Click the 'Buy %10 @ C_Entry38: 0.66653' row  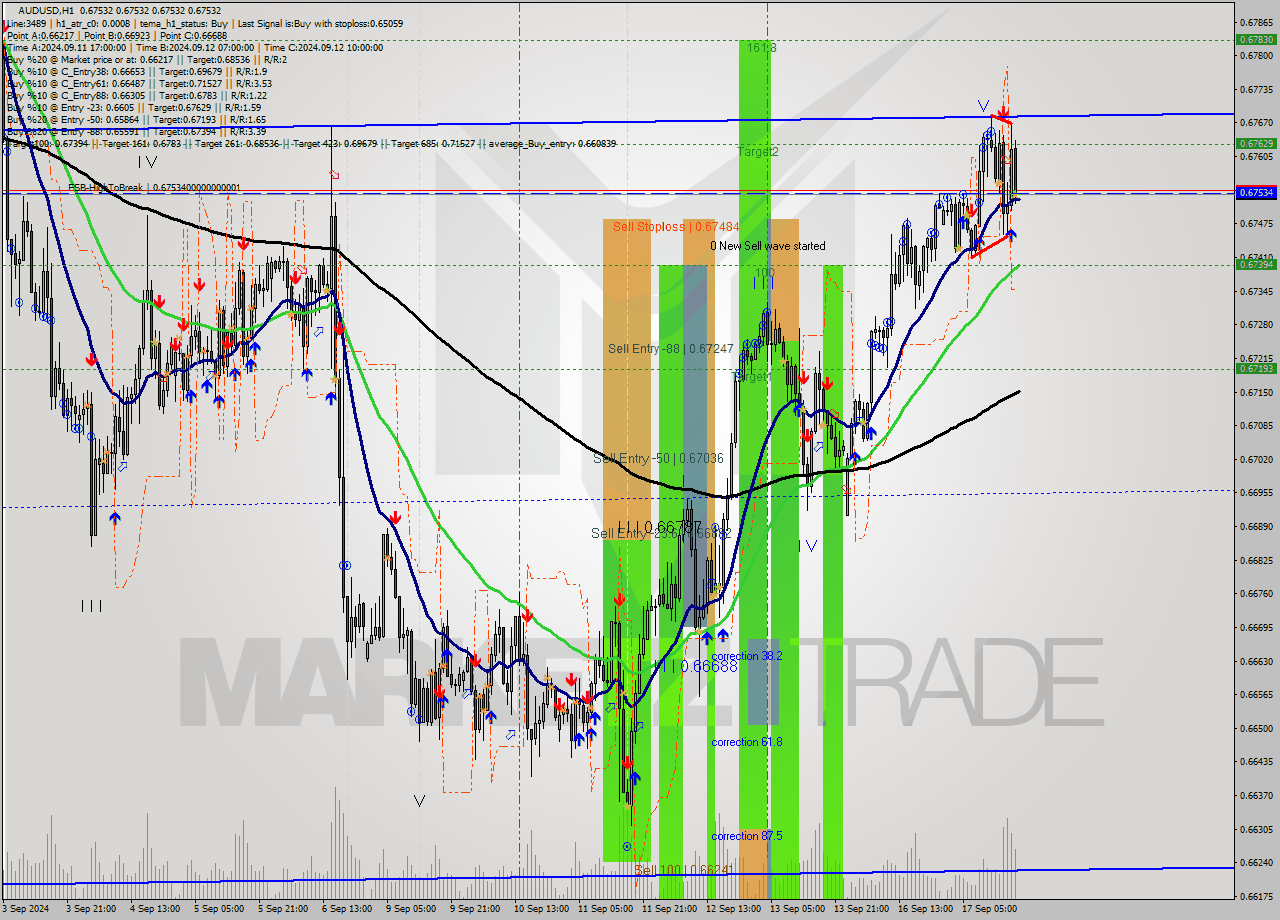point(136,71)
